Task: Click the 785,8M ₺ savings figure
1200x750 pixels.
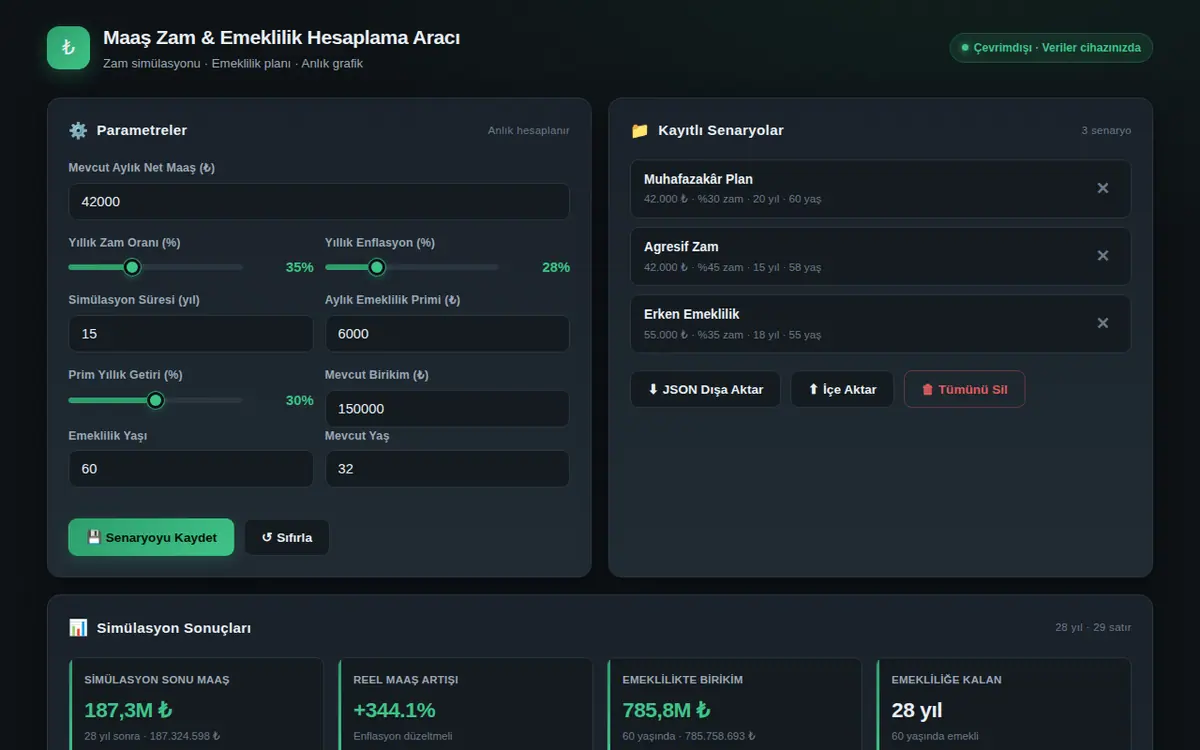Action: pos(666,710)
